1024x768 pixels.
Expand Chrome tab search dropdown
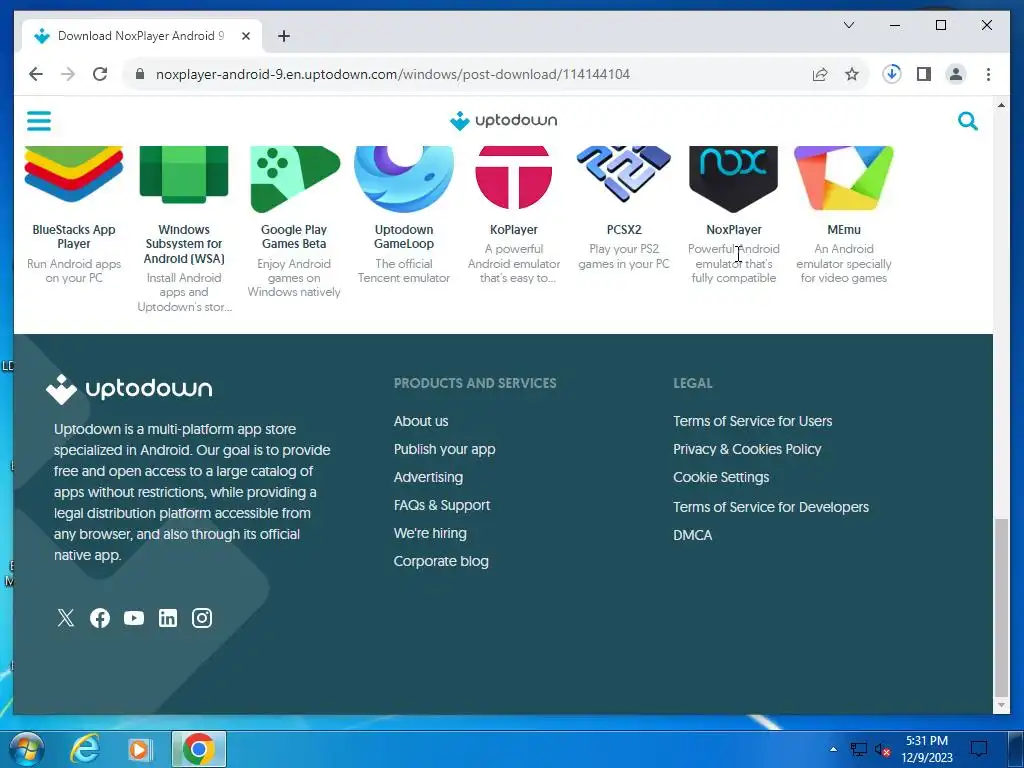[849, 25]
